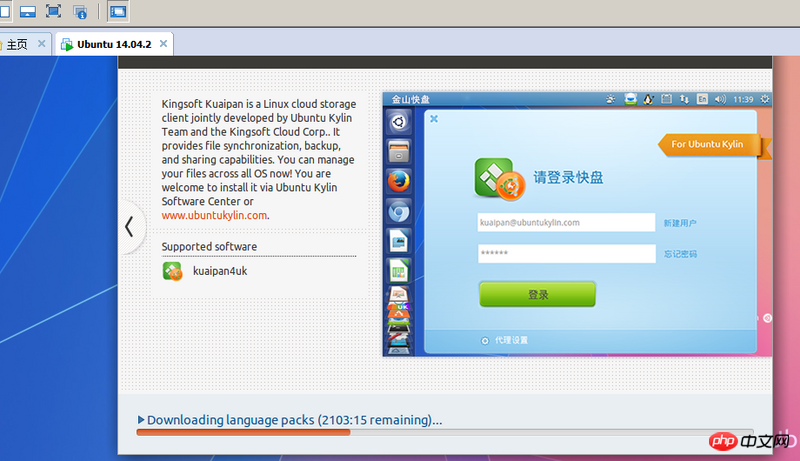Open the 主页 home tab
The height and width of the screenshot is (461, 800).
coord(16,44)
